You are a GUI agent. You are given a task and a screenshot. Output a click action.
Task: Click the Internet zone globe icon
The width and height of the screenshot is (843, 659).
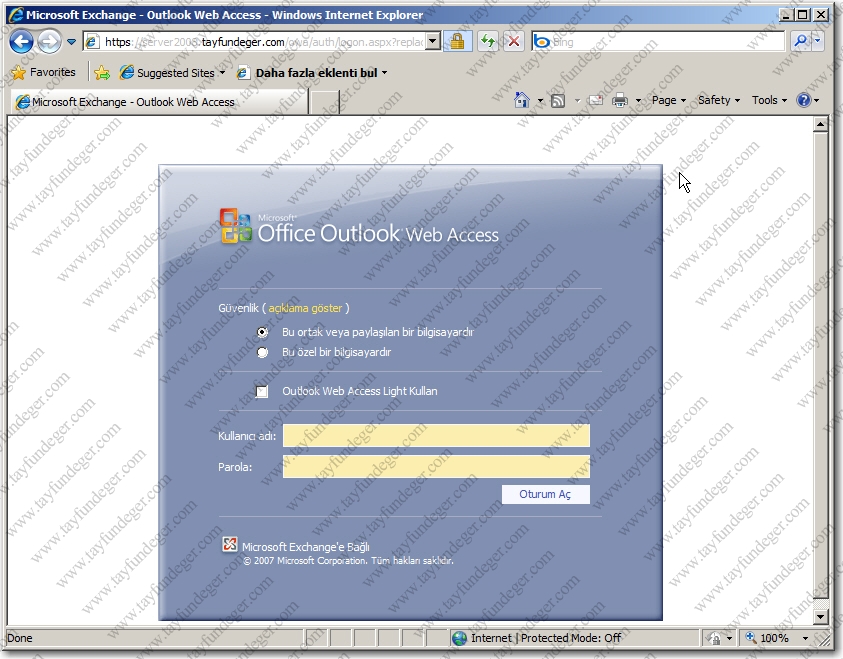460,638
